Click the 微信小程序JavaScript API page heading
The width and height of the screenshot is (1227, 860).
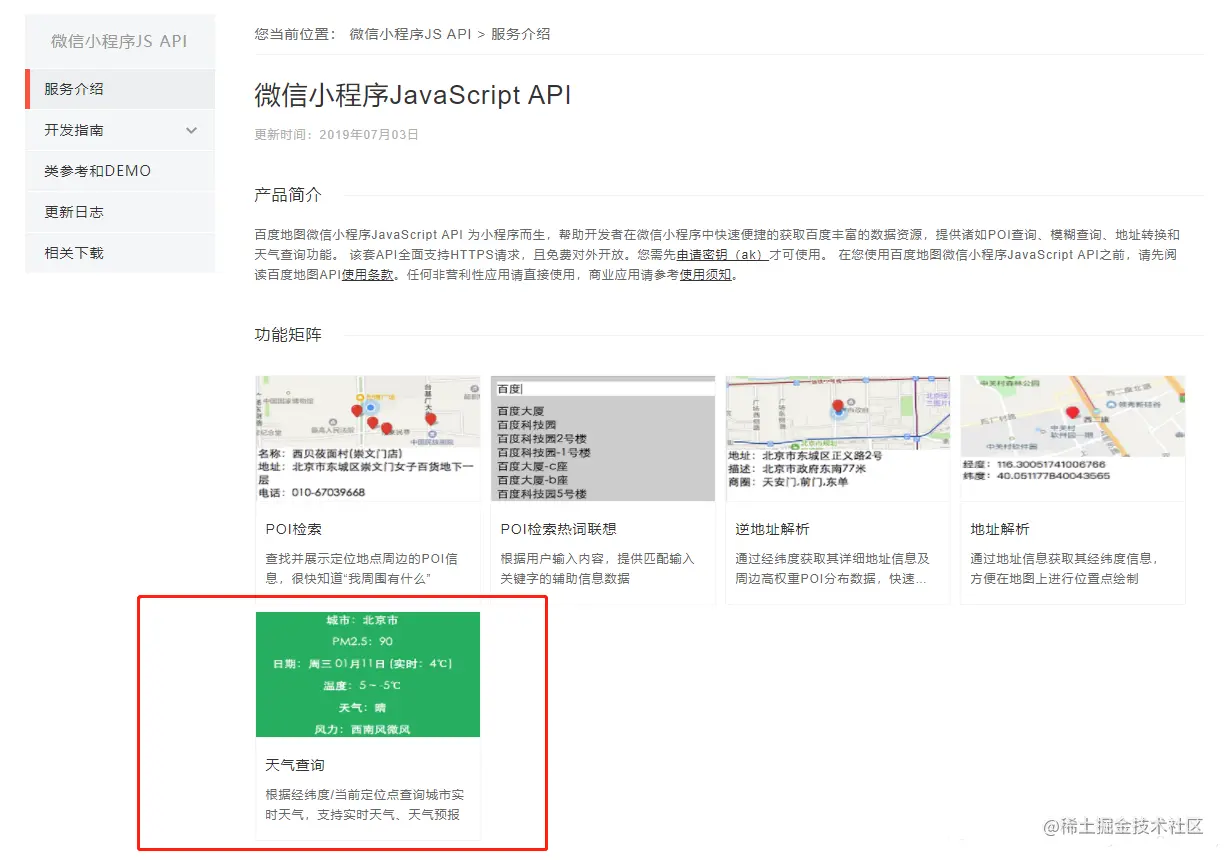(413, 95)
